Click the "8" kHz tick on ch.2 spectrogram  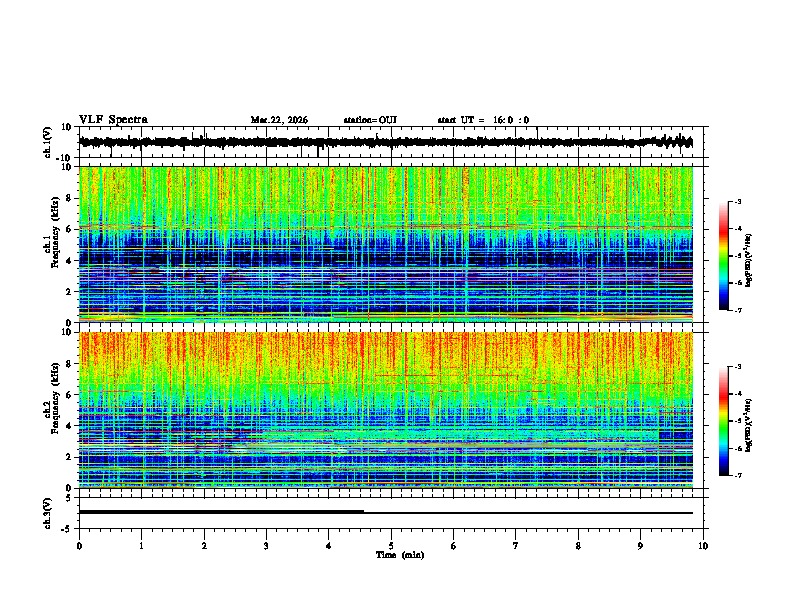(x=69, y=364)
